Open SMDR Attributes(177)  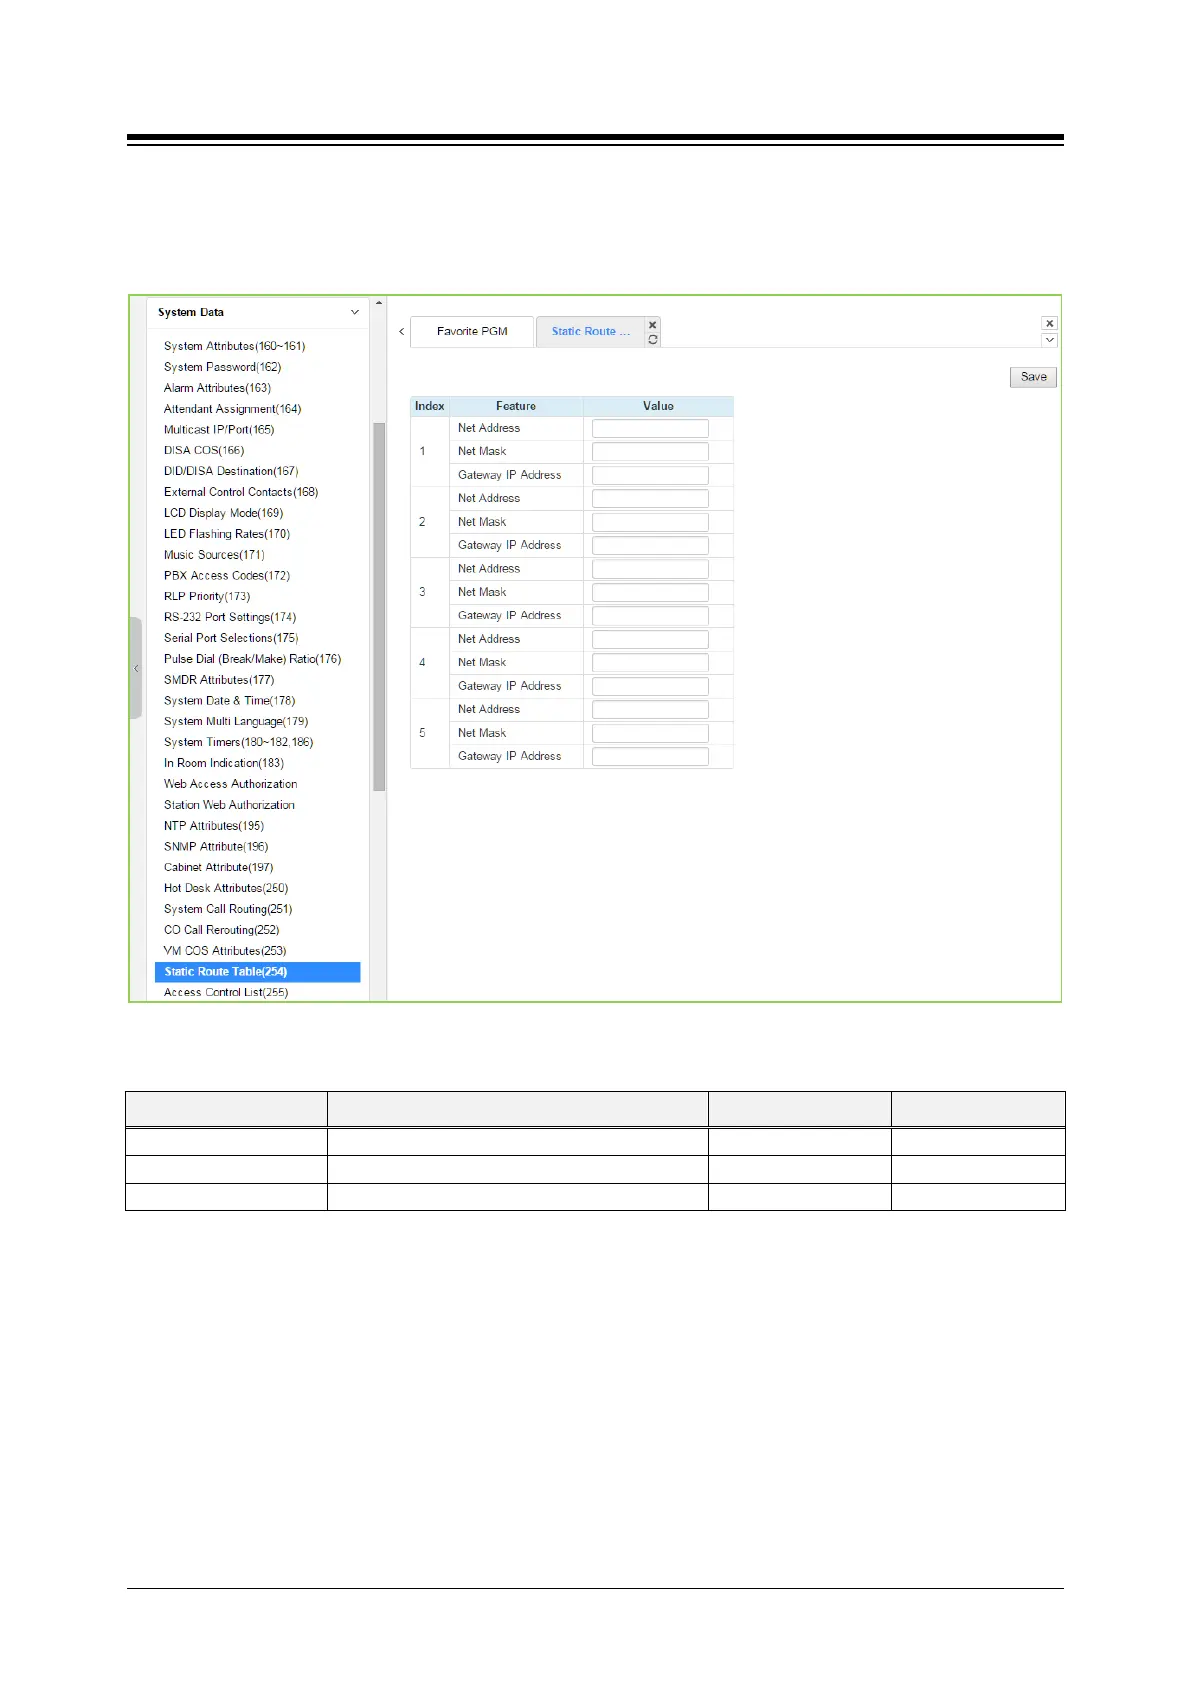coord(219,680)
